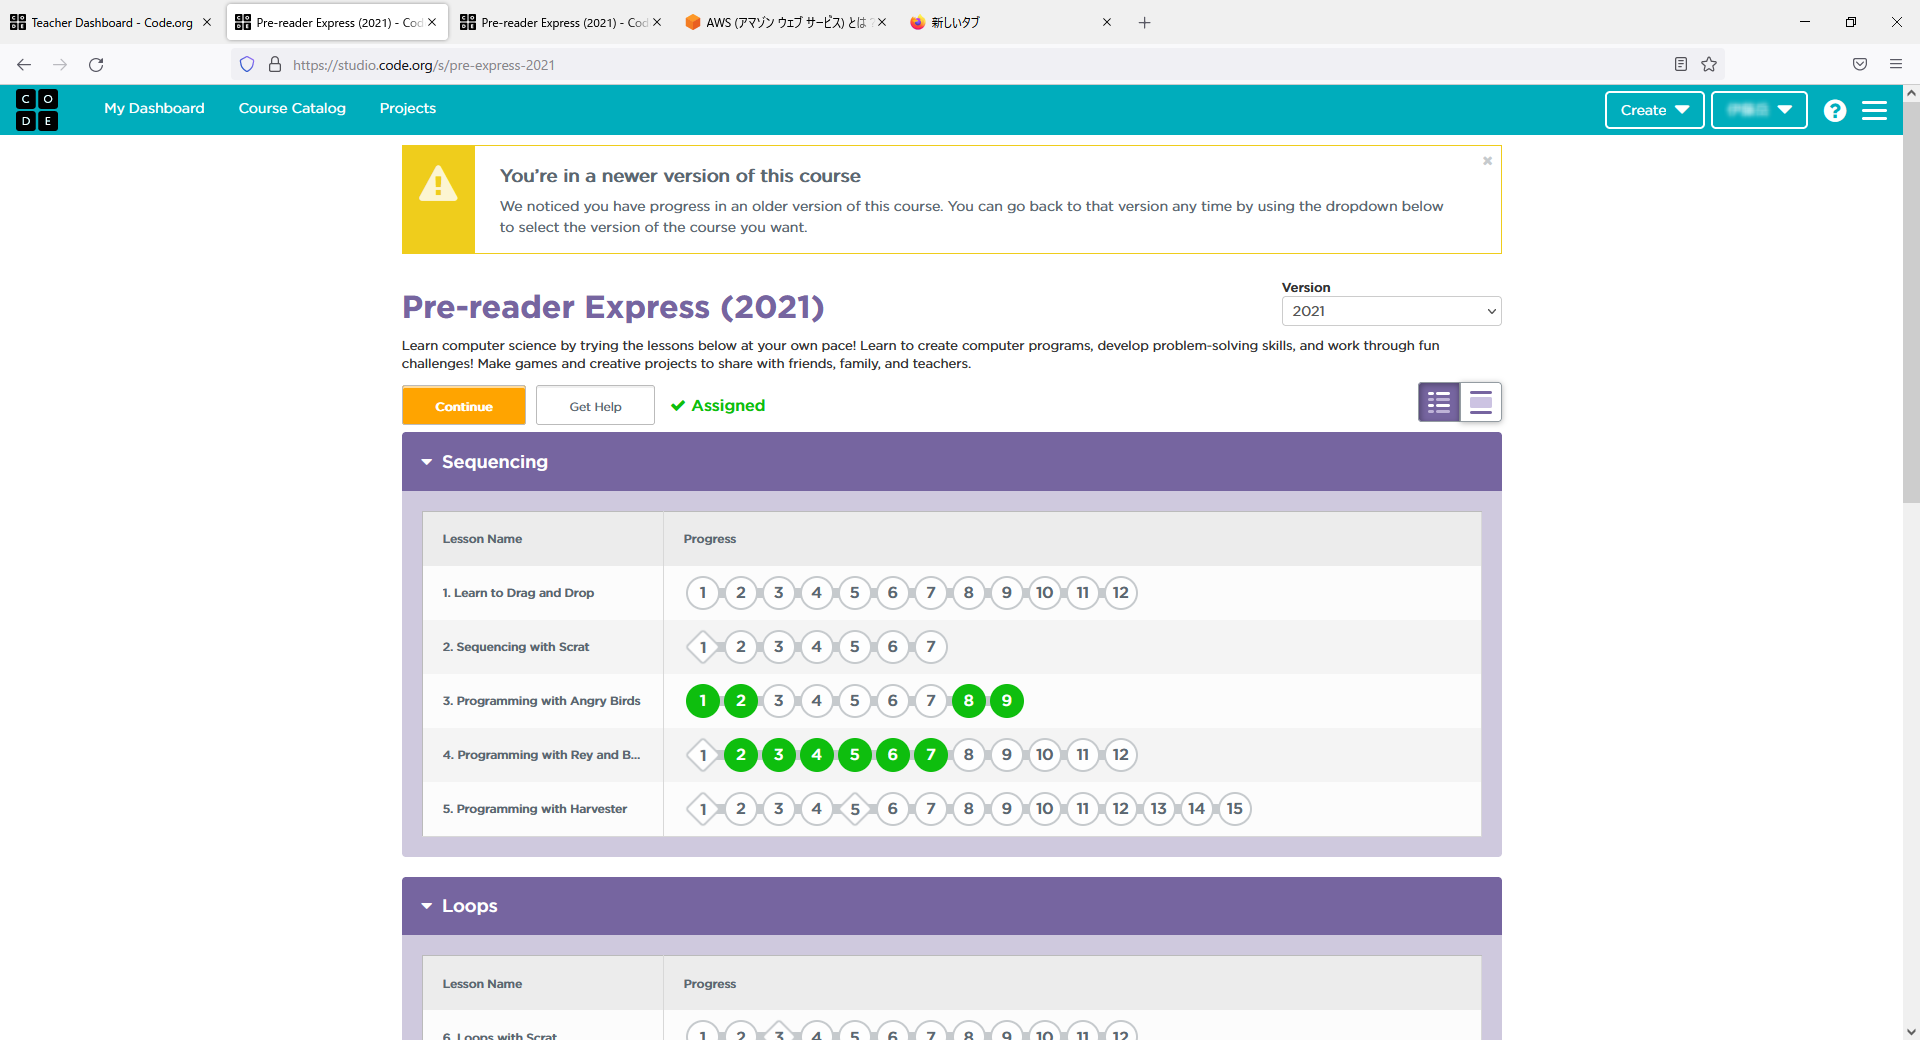Image resolution: width=1920 pixels, height=1040 pixels.
Task: Click the Code.org logo icon
Action: (37, 110)
